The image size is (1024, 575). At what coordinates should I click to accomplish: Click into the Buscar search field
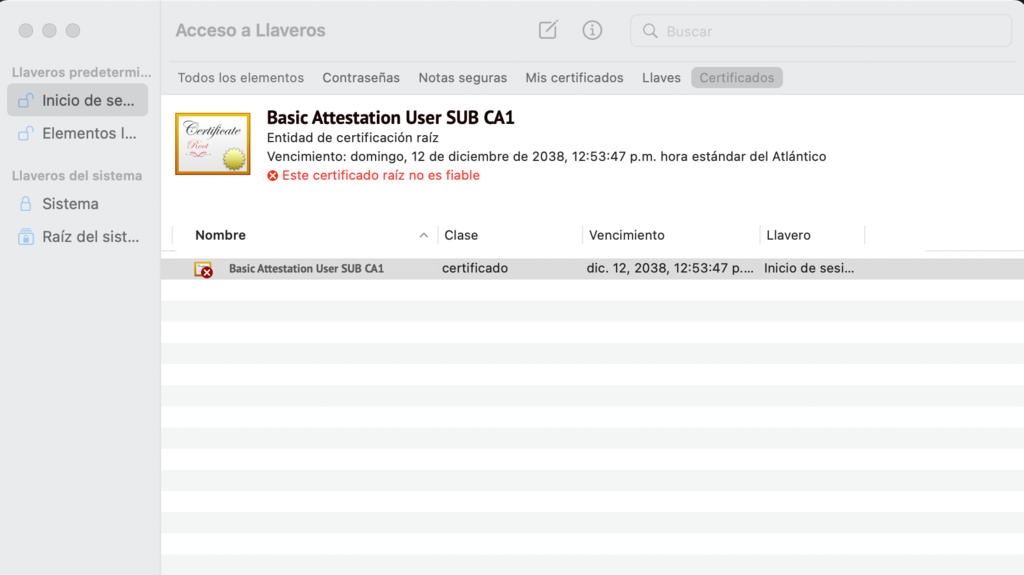(830, 31)
